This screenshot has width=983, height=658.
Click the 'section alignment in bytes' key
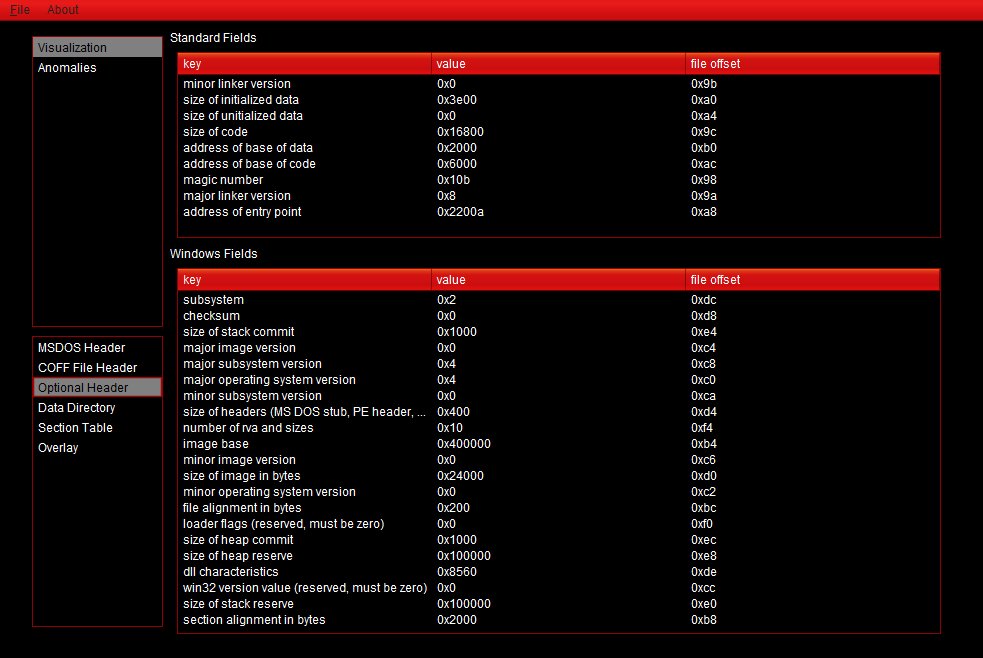pyautogui.click(x=254, y=620)
